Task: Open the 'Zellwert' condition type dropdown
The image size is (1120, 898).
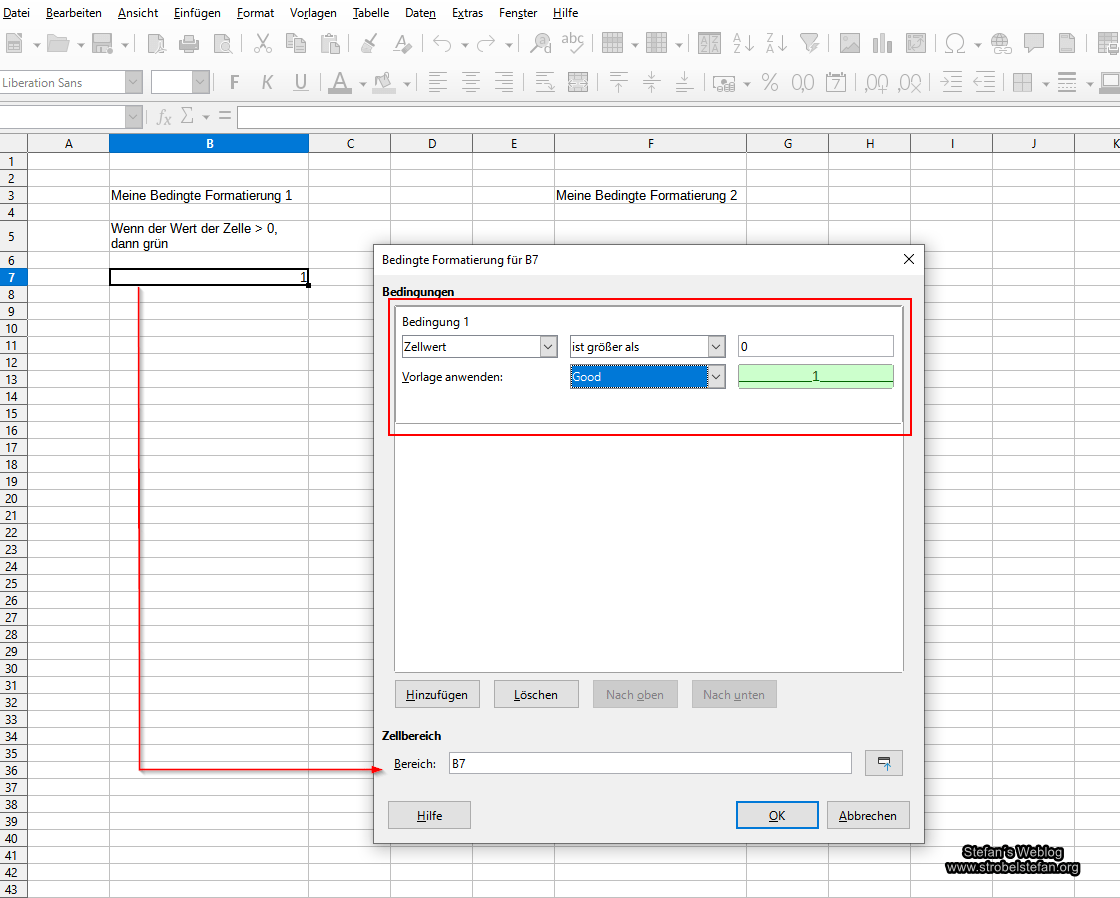Action: click(548, 346)
